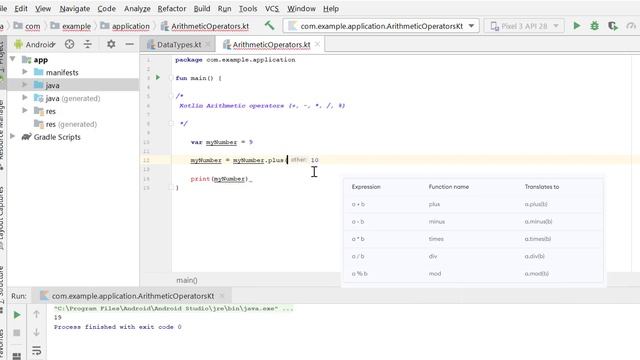Open the Help menu
This screenshot has height=360, width=640.
(x=331, y=9)
